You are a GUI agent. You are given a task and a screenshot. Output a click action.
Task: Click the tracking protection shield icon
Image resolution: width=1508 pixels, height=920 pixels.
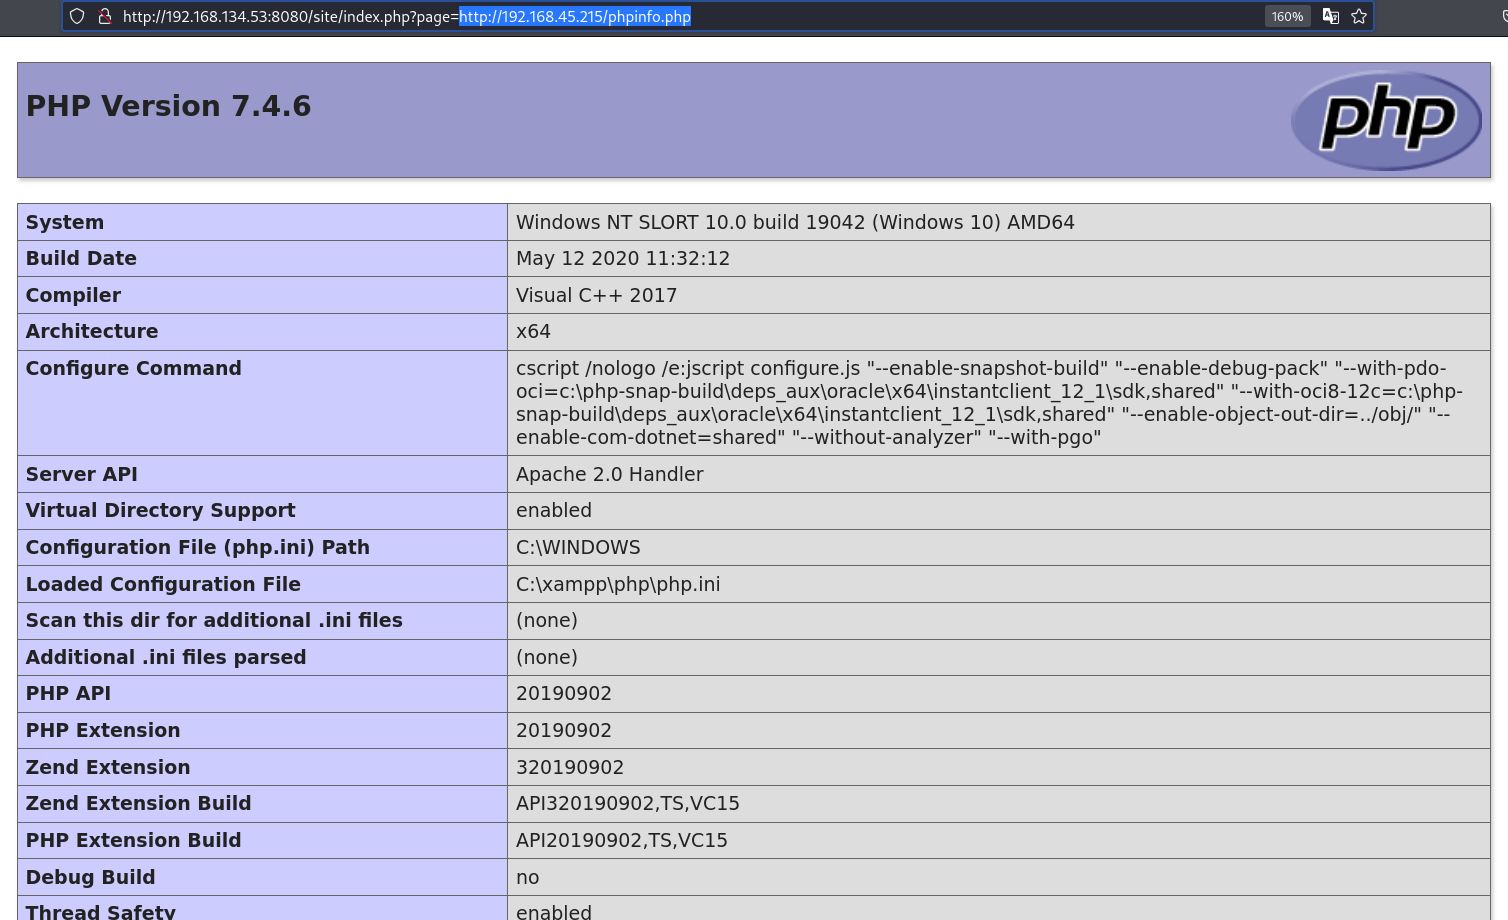[x=77, y=16]
